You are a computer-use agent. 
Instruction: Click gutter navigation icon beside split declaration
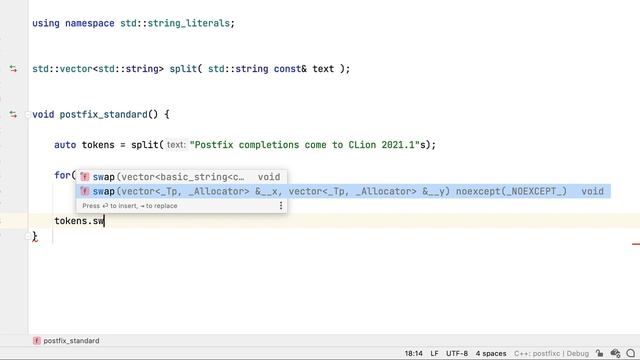click(x=13, y=69)
